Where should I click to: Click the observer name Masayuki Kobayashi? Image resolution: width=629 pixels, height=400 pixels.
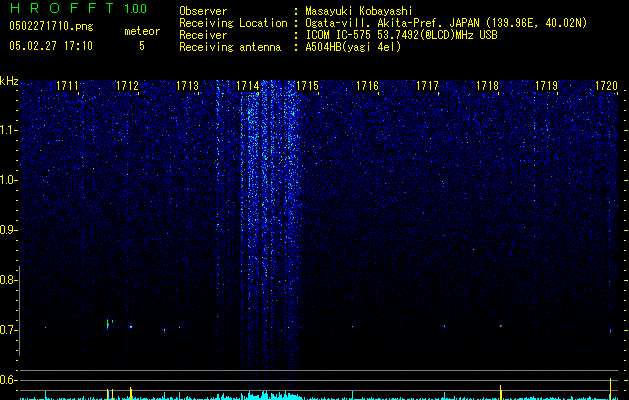tap(359, 11)
